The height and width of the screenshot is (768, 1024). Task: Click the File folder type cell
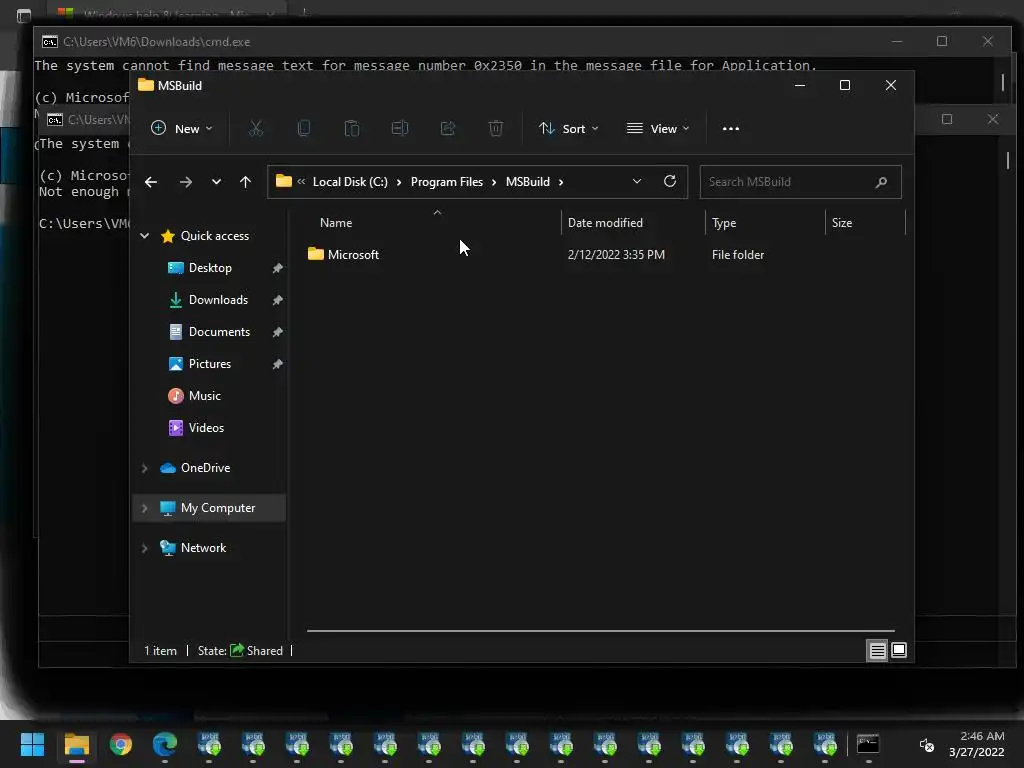click(x=738, y=255)
